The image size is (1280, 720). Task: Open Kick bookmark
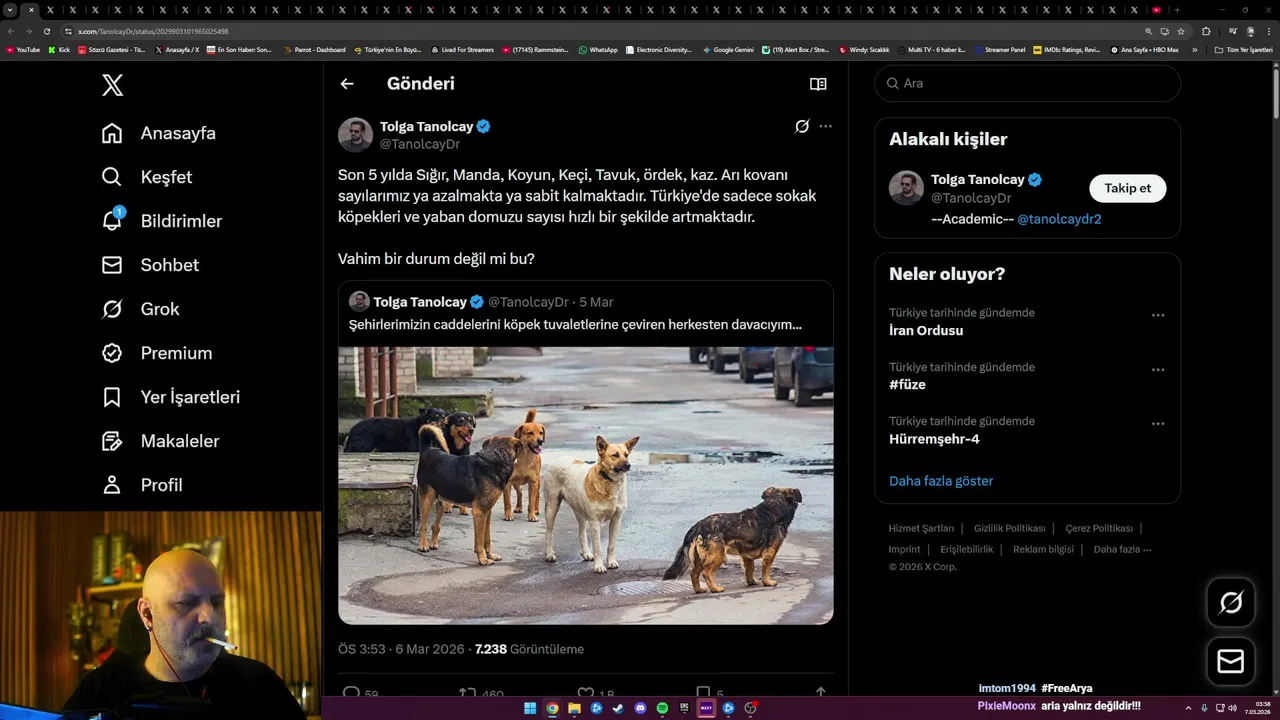coord(59,49)
